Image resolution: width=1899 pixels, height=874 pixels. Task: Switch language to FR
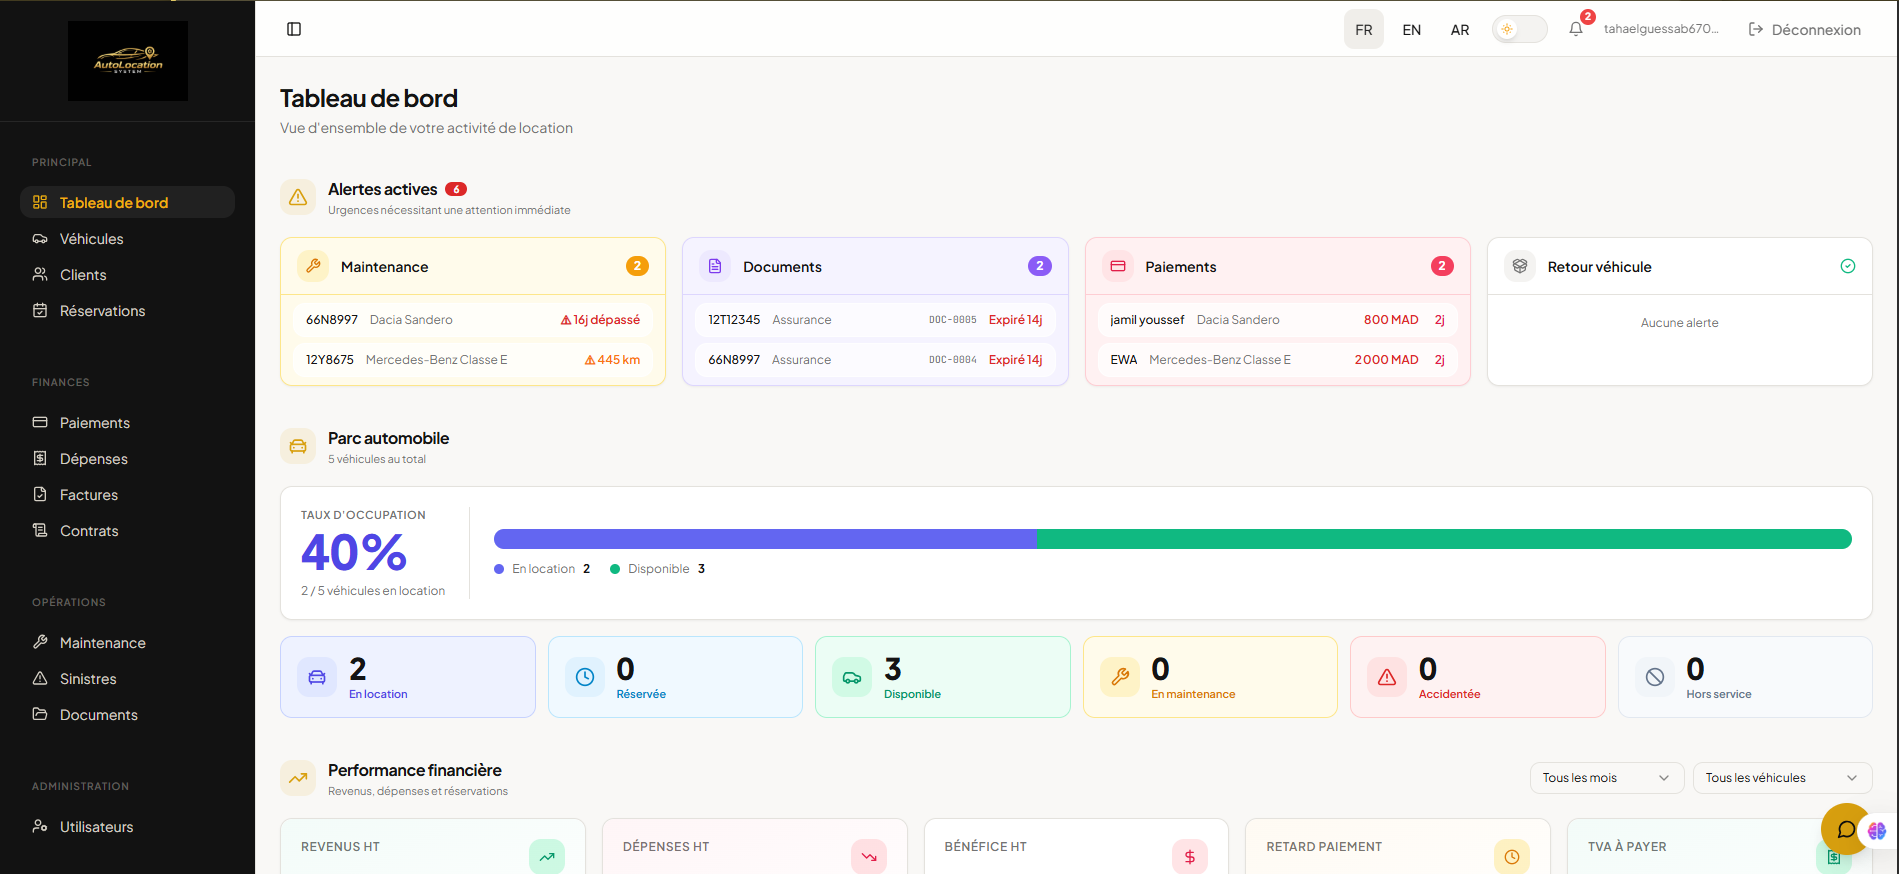tap(1364, 29)
